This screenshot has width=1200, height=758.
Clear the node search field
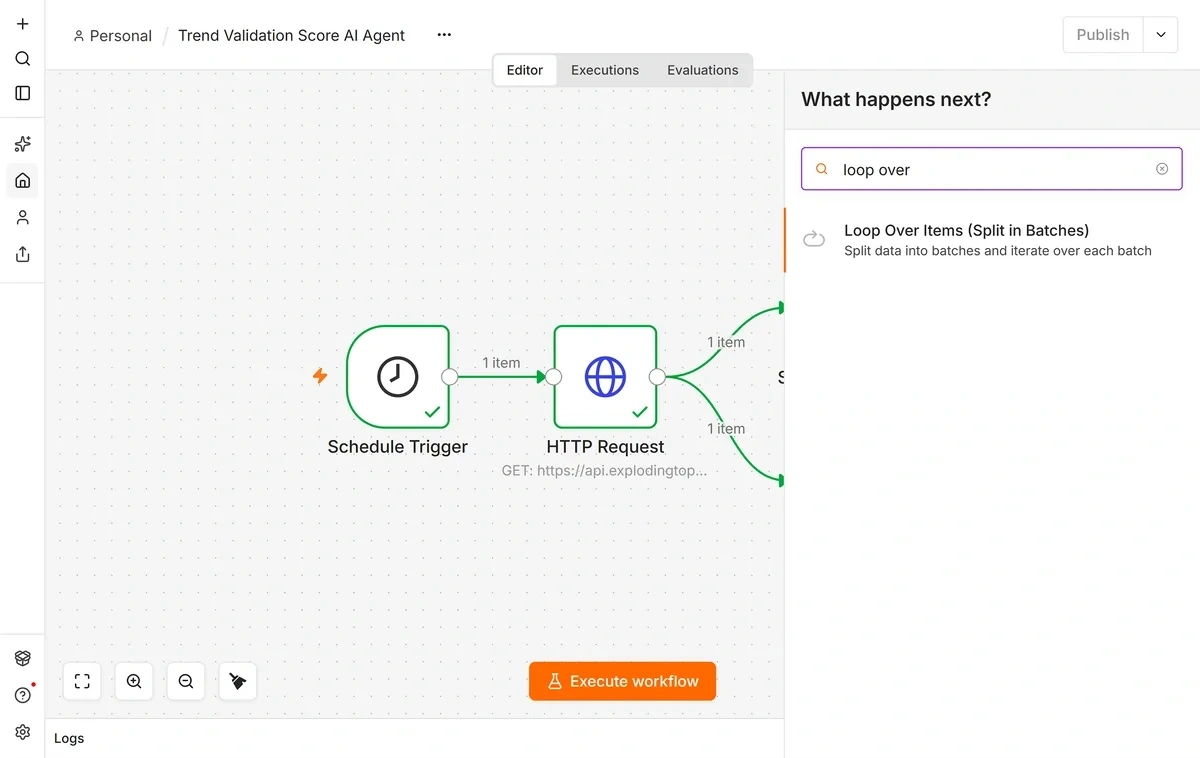click(x=1162, y=169)
